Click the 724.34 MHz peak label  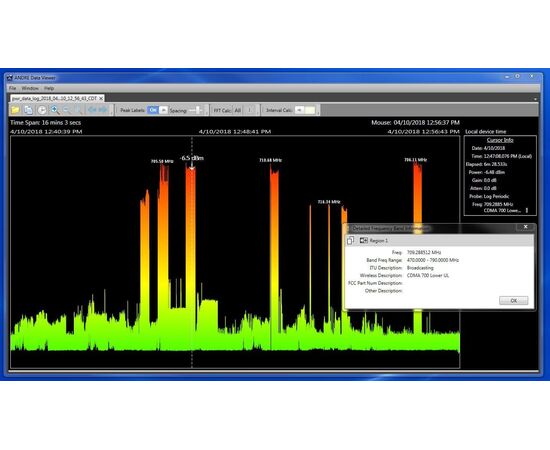click(x=329, y=202)
